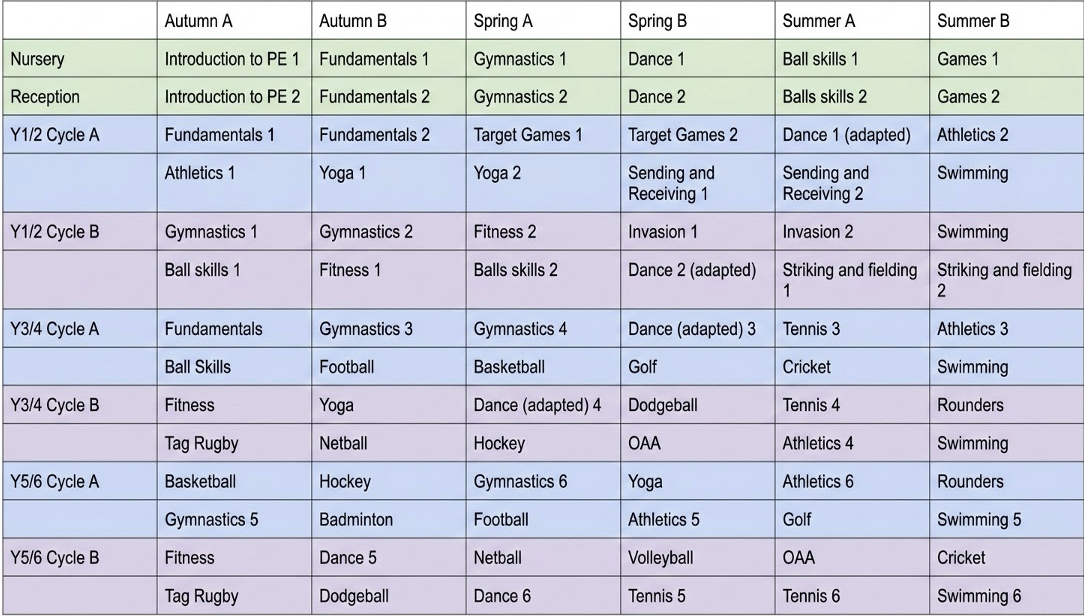Click the Tennis 4 cell
This screenshot has width=1084, height=616.
[852, 404]
